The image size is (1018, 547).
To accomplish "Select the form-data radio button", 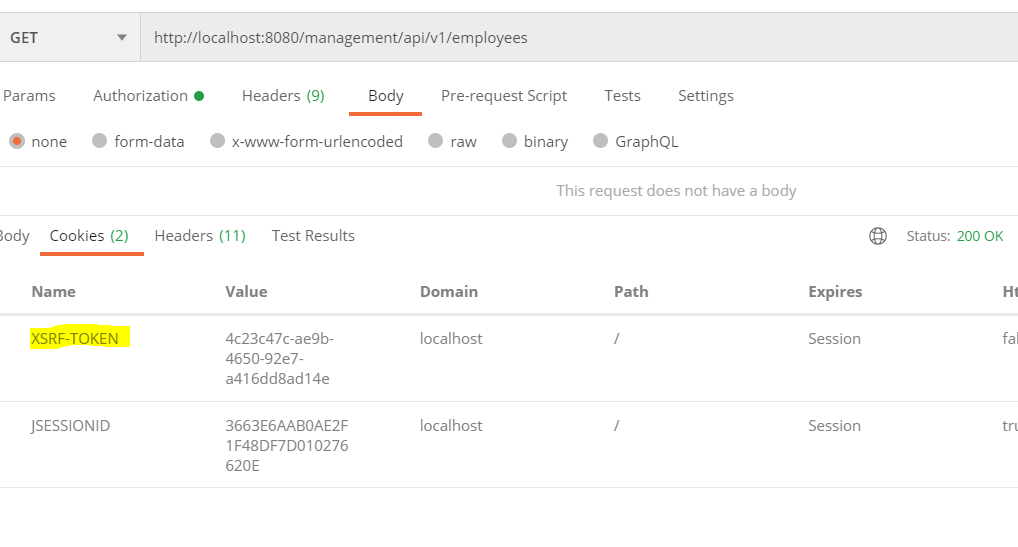I will 99,142.
